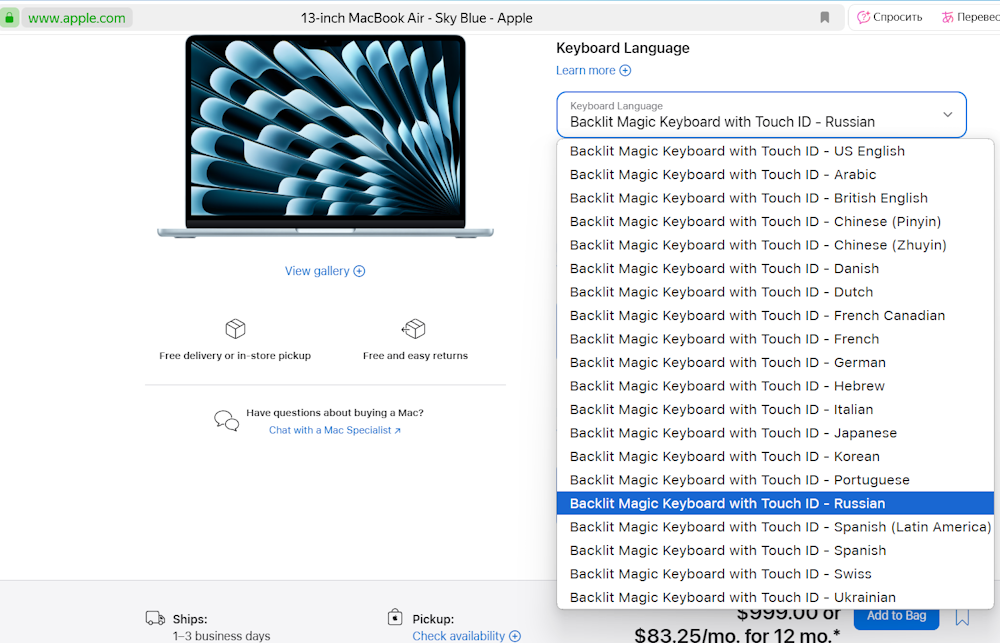Viewport: 1000px width, 643px height.
Task: Choose the Hebrew keyboard layout
Action: pos(775,386)
